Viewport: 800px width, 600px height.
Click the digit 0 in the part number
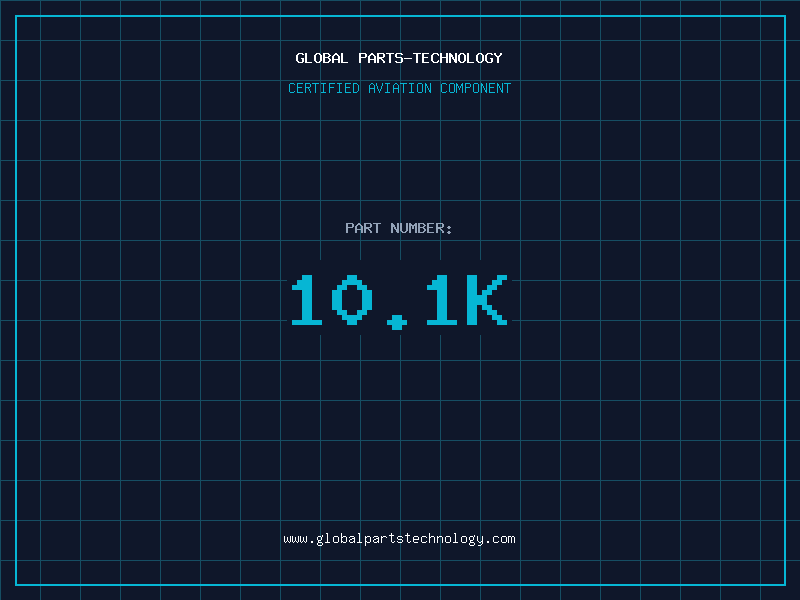[352, 301]
